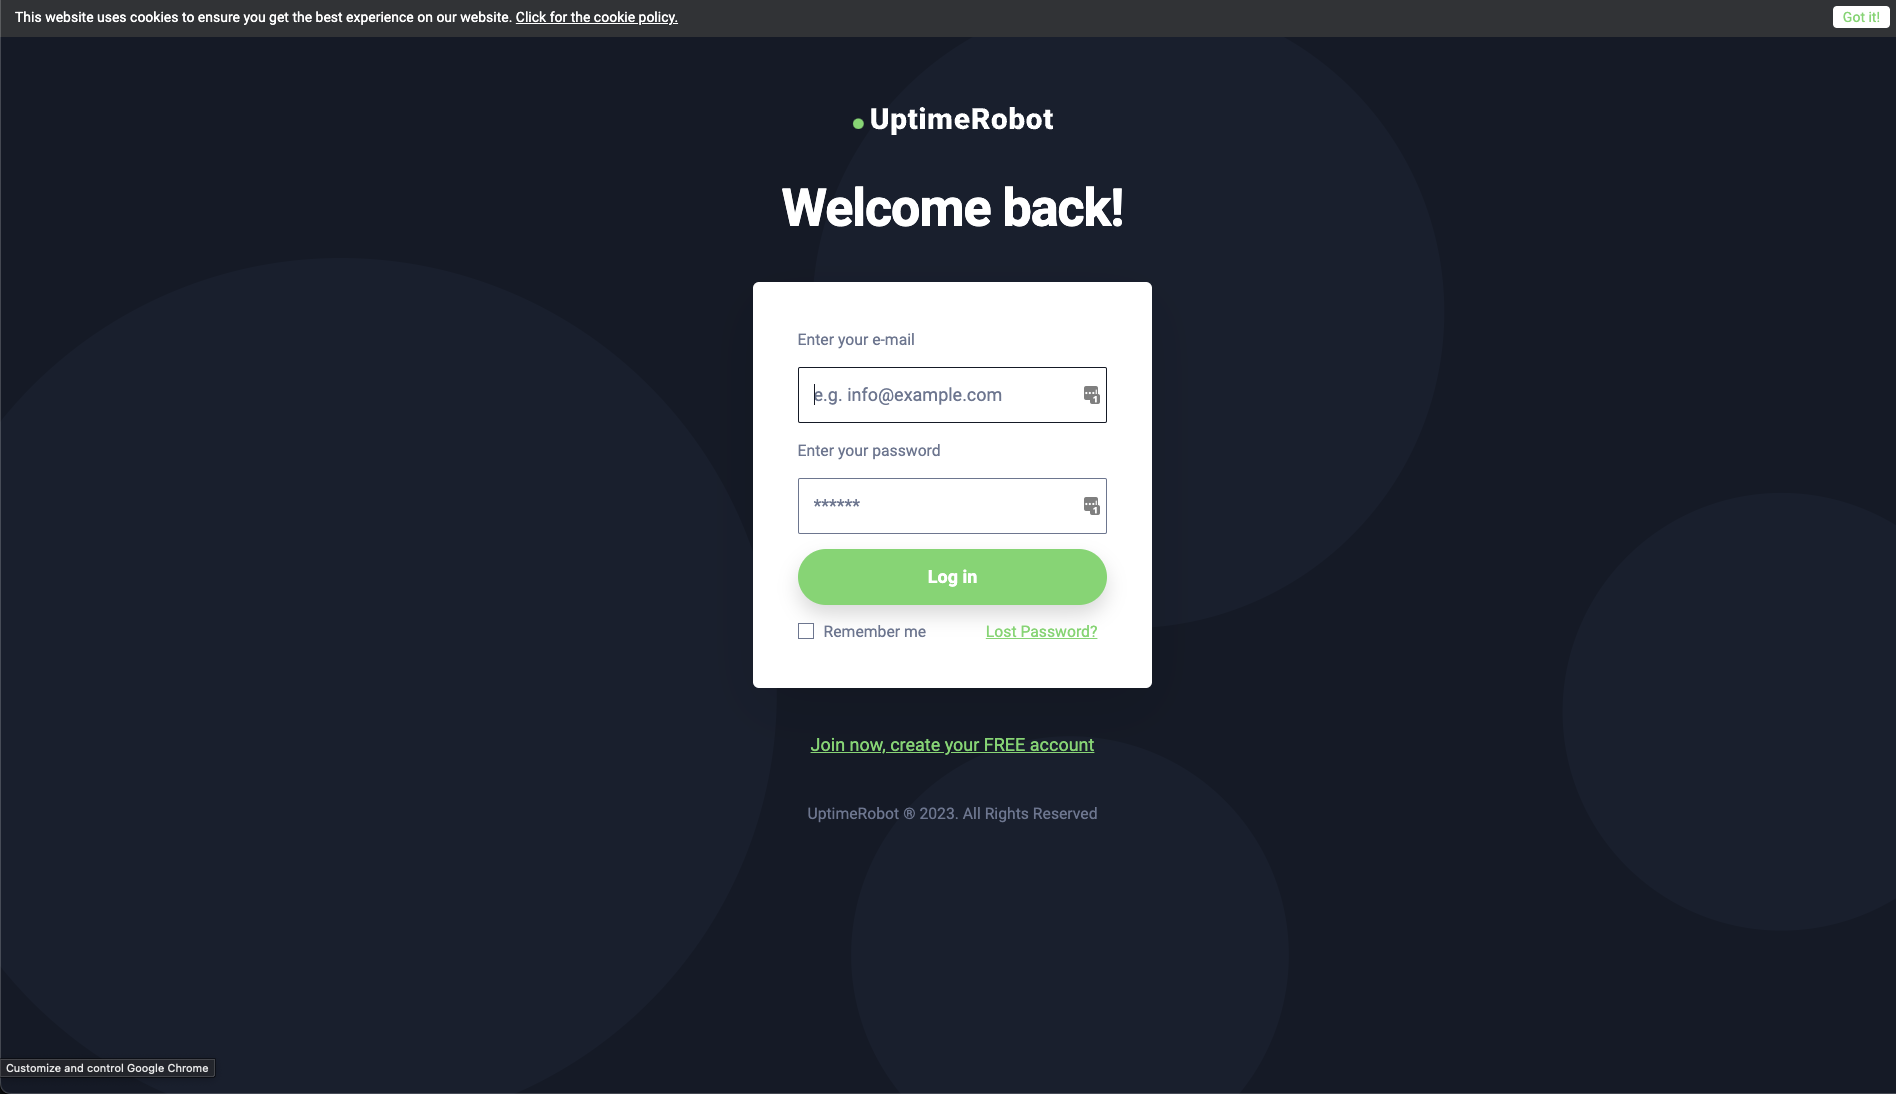Tick the Remember me checkbox
This screenshot has height=1094, width=1896.
click(806, 631)
